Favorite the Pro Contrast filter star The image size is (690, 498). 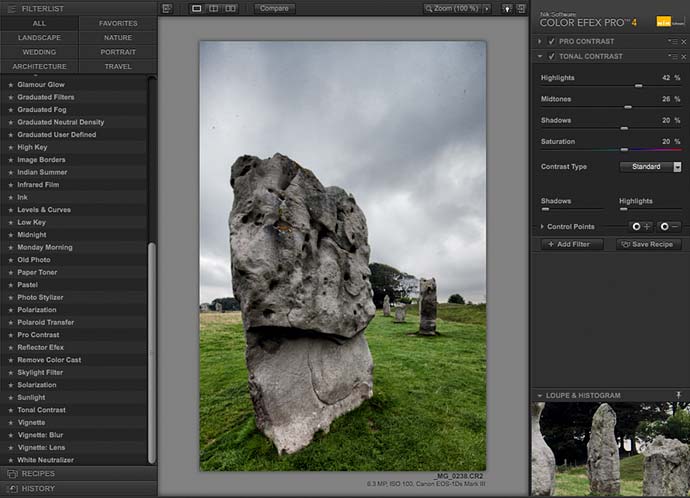(11, 335)
